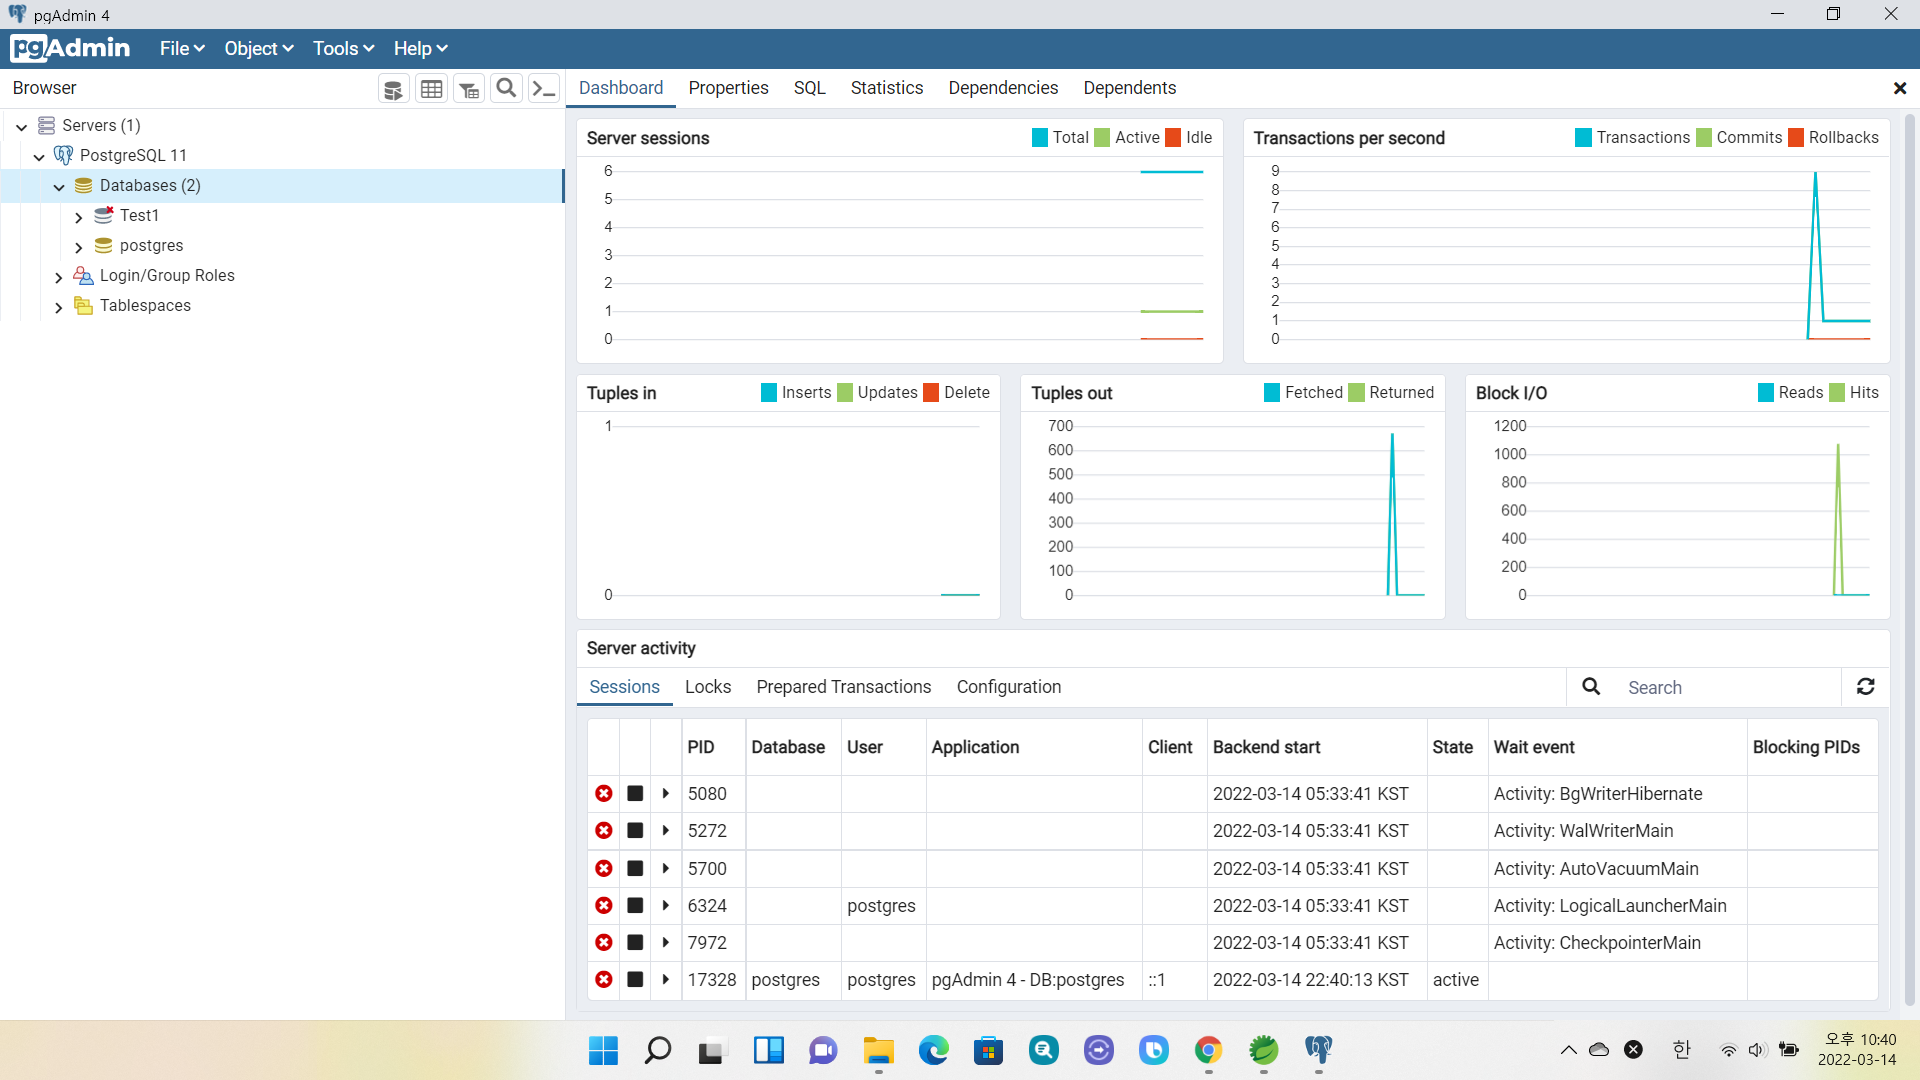Open the Locks activity tab
Screen dimensions: 1920x1080
click(707, 687)
